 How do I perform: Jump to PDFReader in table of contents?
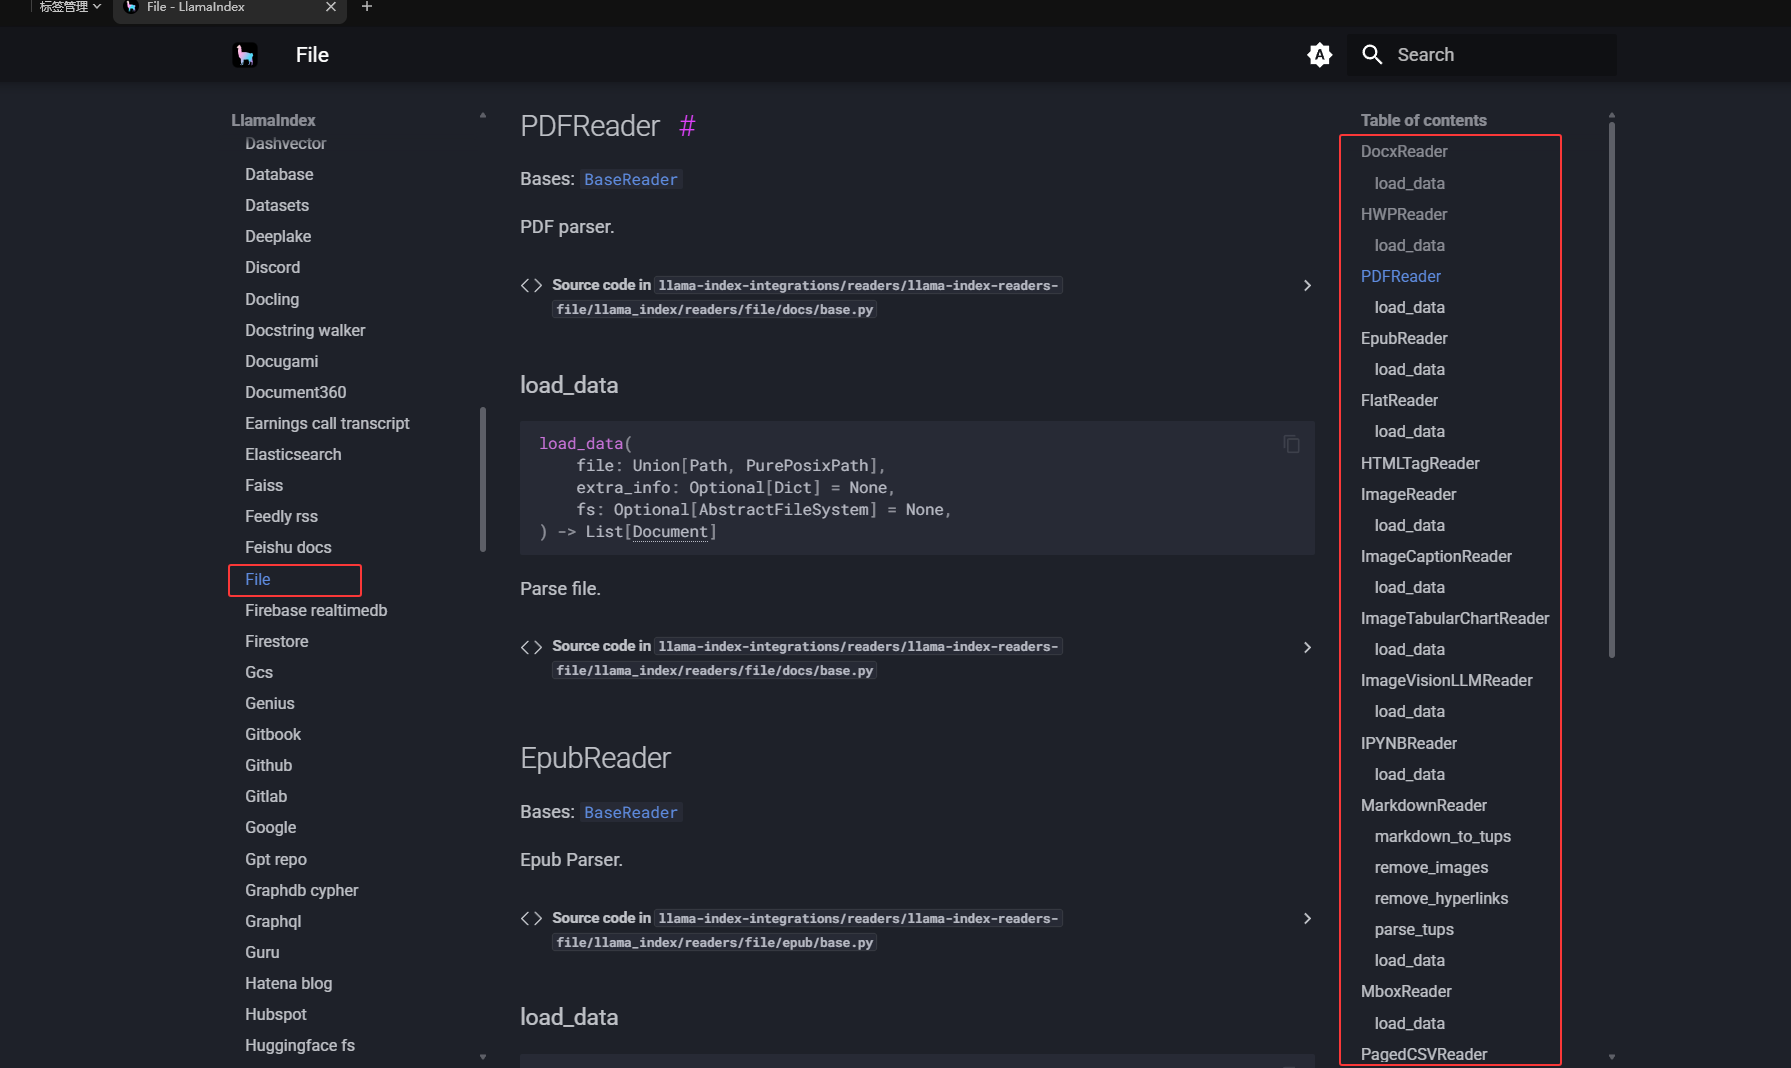tap(1401, 276)
